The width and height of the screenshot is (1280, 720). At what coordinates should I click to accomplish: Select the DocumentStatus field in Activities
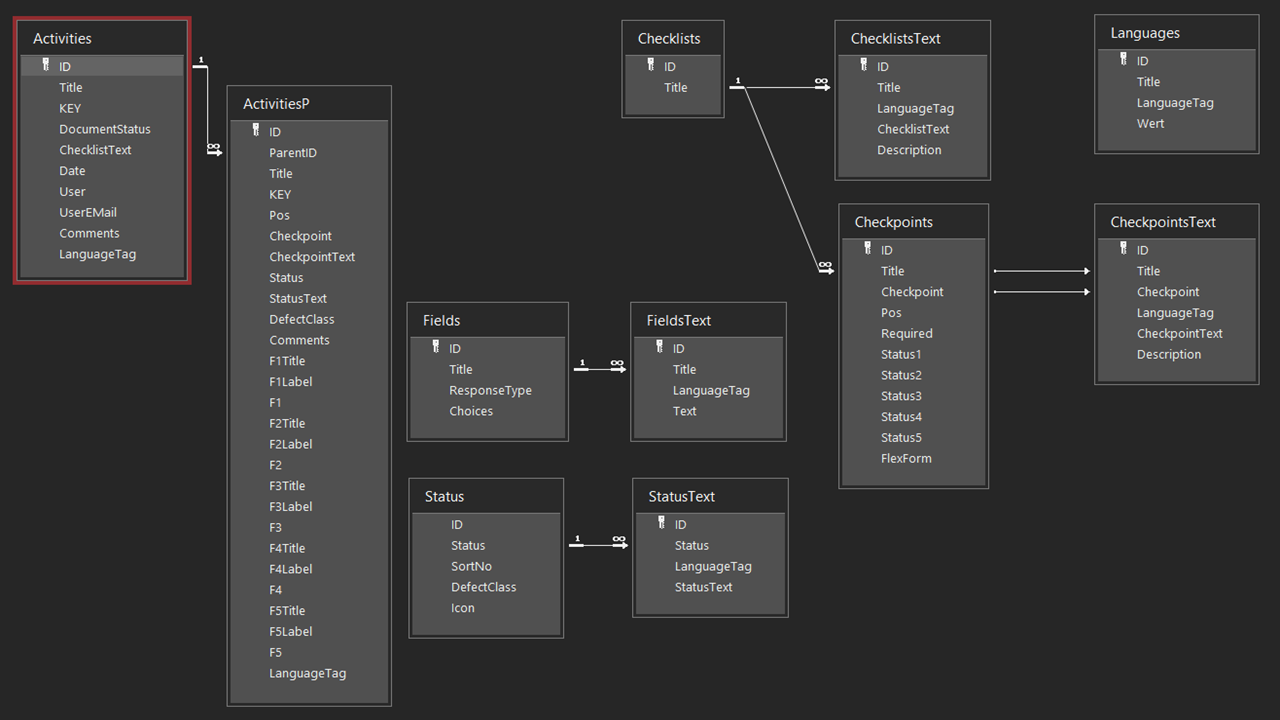[x=105, y=129]
